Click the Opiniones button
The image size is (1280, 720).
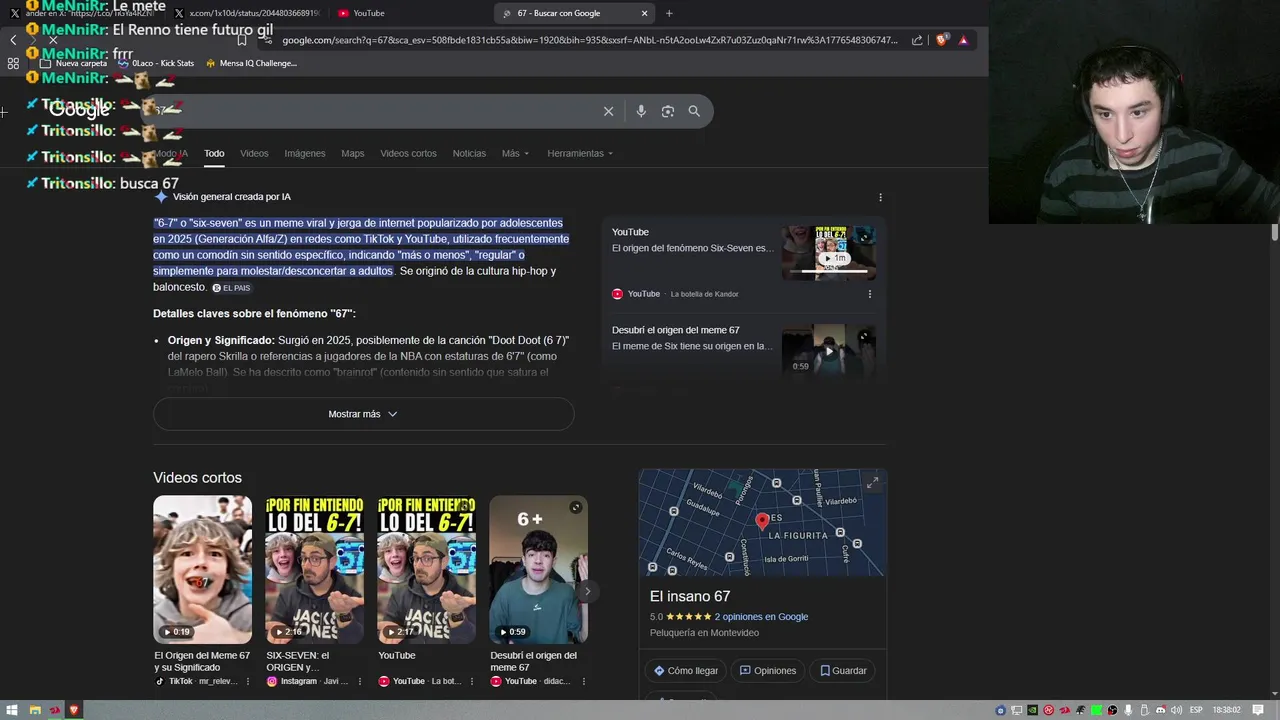768,671
